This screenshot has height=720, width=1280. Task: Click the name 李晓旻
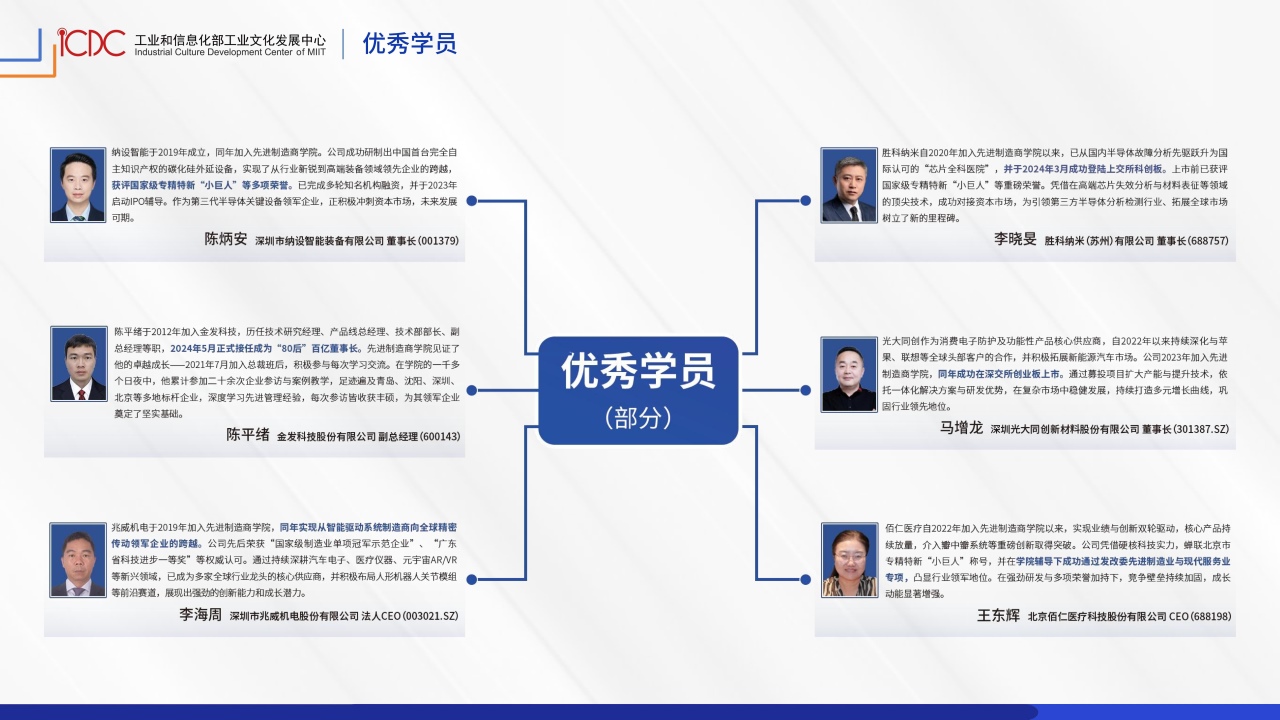pyautogui.click(x=1014, y=240)
